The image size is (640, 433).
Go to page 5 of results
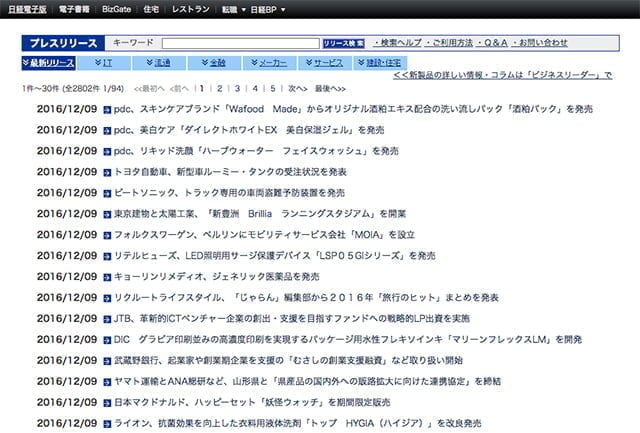273,89
